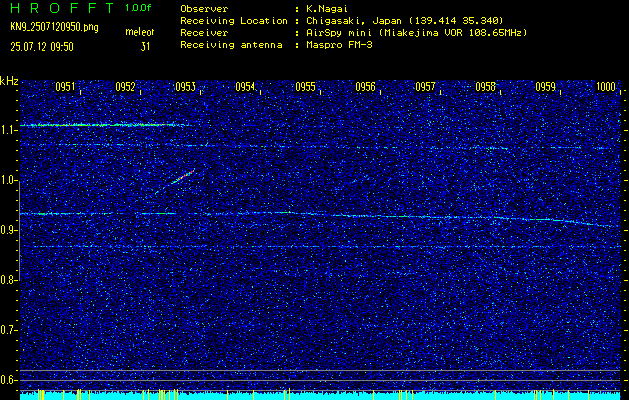Click the Receiving Location label
The height and width of the screenshot is (400, 629).
[x=234, y=21]
